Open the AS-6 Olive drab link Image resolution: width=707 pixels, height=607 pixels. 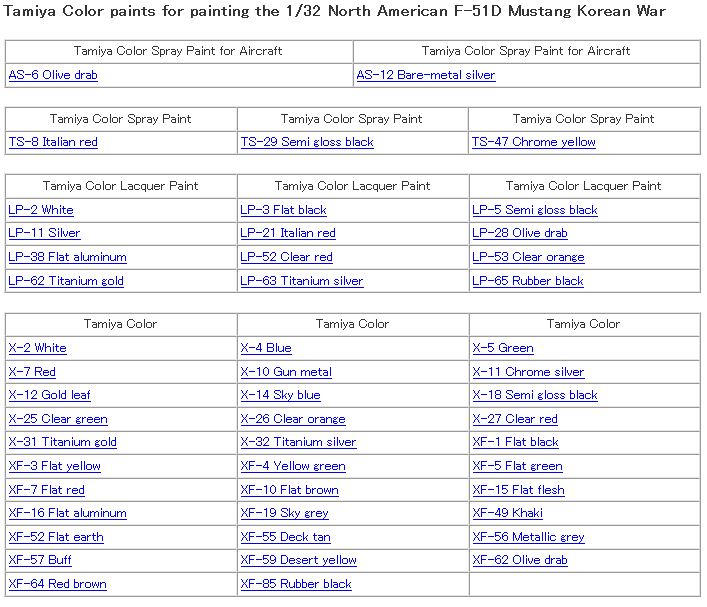[53, 75]
